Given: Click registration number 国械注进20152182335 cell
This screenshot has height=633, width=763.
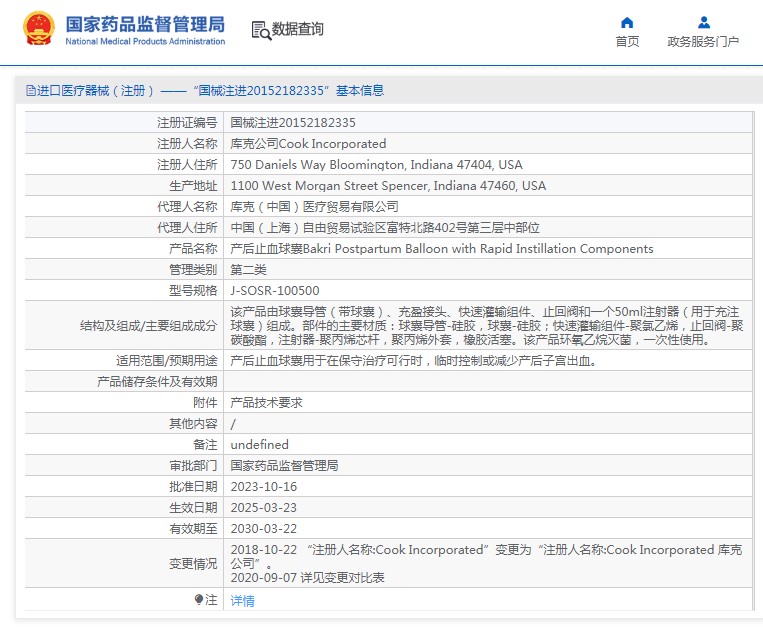Looking at the screenshot, I should [293, 123].
